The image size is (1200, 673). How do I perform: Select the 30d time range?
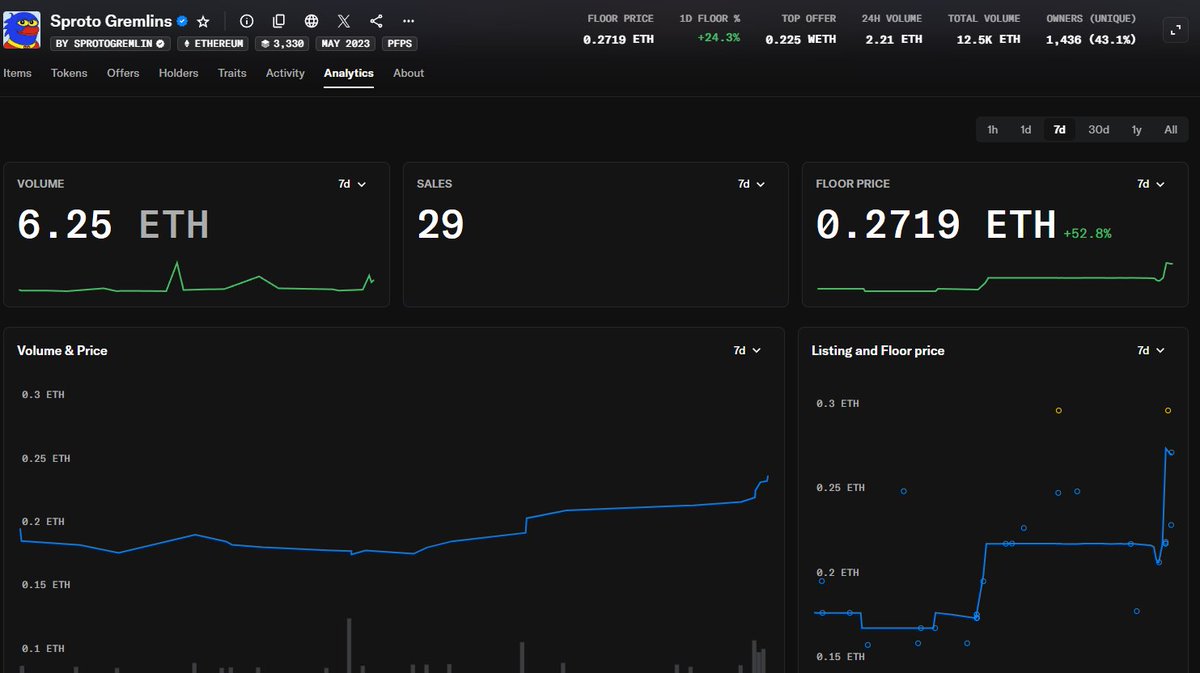(x=1098, y=130)
